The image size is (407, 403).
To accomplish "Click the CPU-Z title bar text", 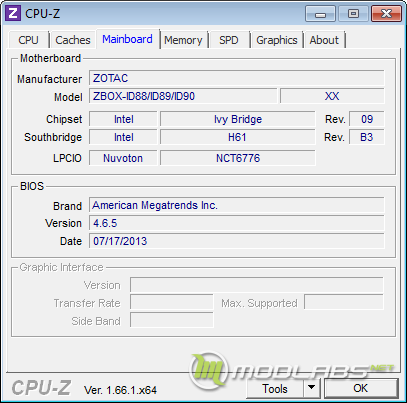I will pos(42,14).
